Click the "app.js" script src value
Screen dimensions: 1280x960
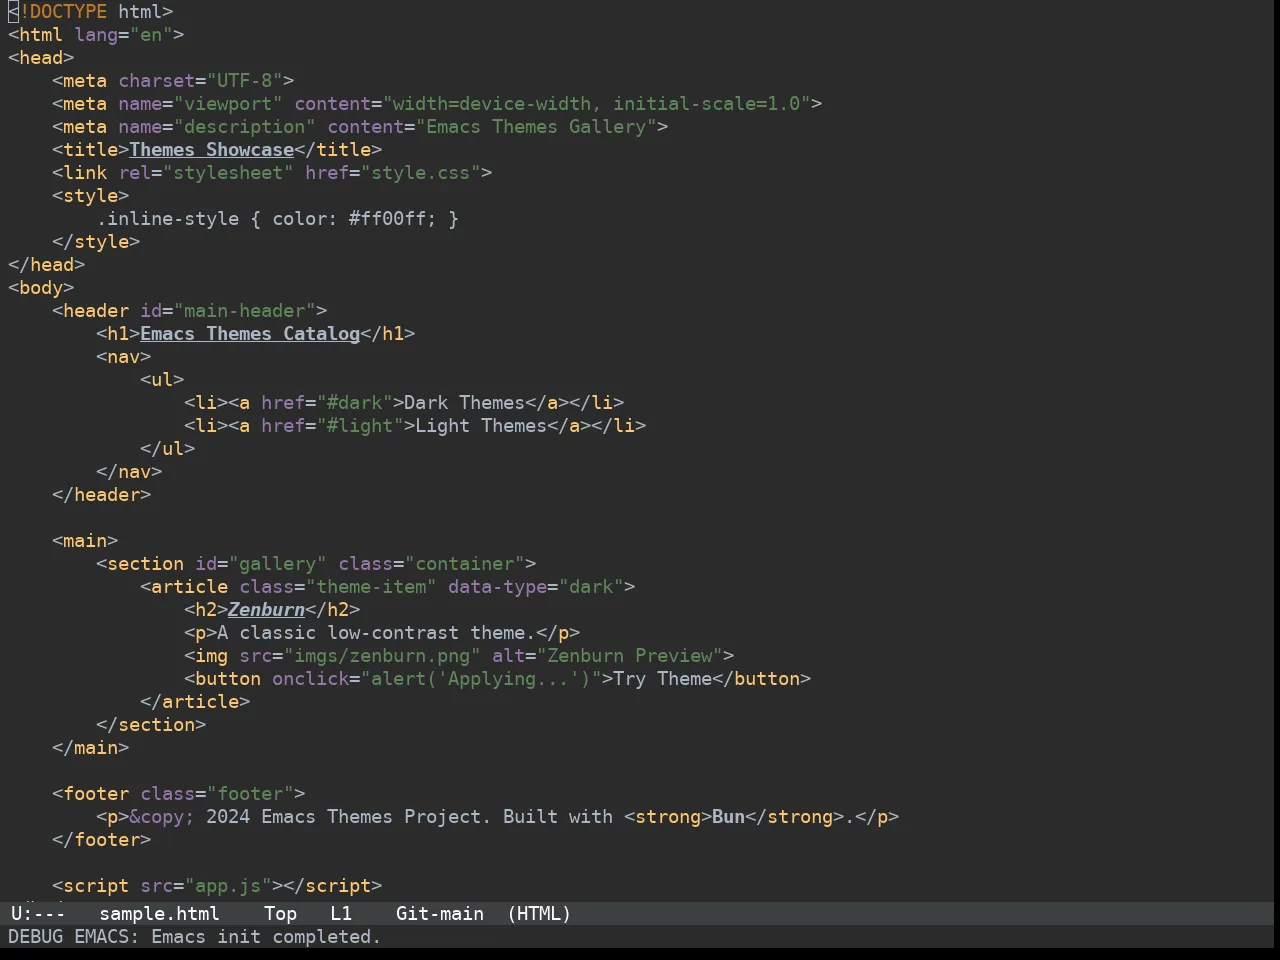pos(228,886)
